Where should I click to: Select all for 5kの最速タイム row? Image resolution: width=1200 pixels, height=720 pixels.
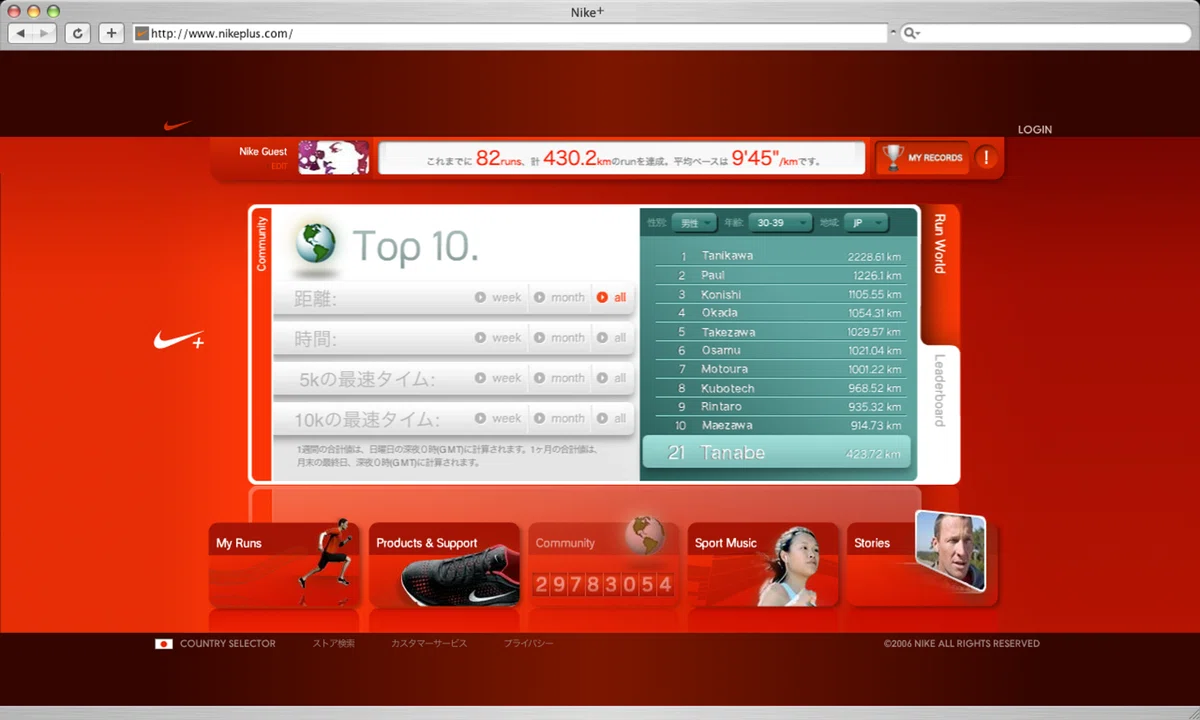[x=612, y=378]
